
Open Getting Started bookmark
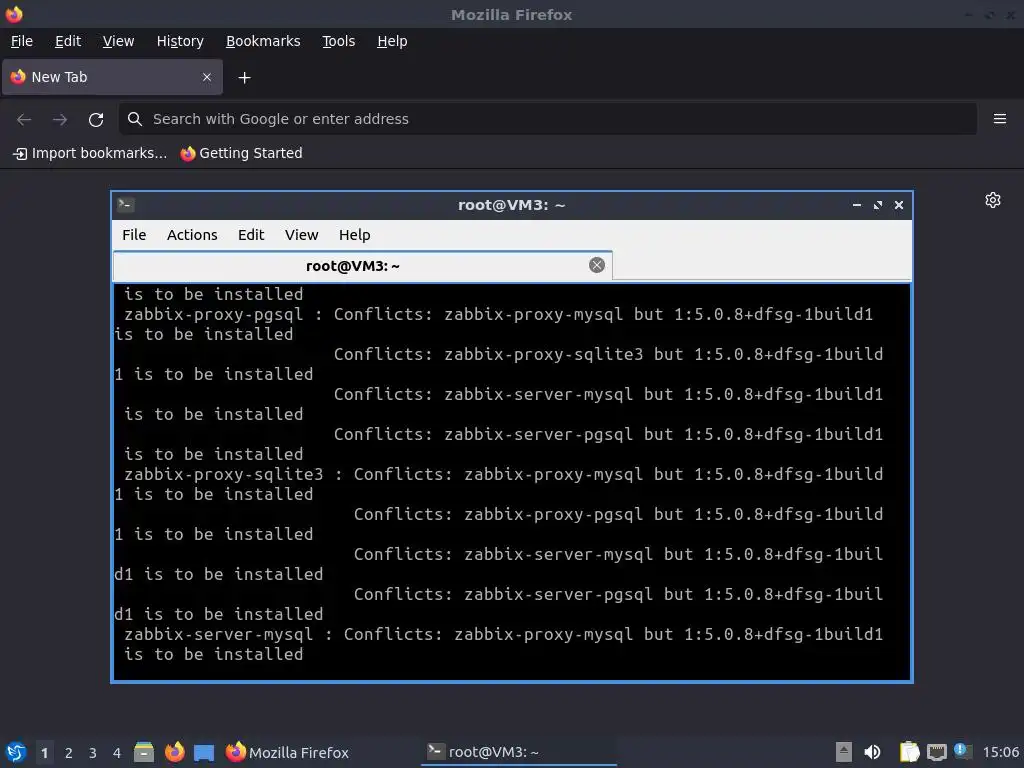pos(242,153)
